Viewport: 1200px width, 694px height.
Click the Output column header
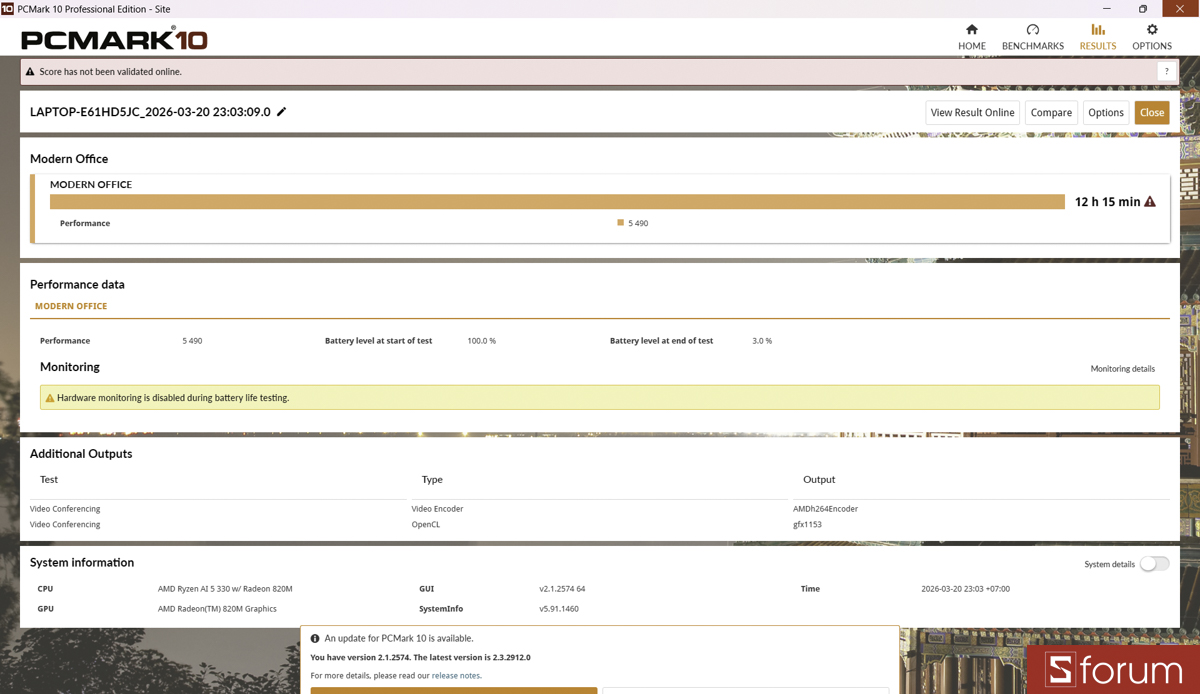819,480
